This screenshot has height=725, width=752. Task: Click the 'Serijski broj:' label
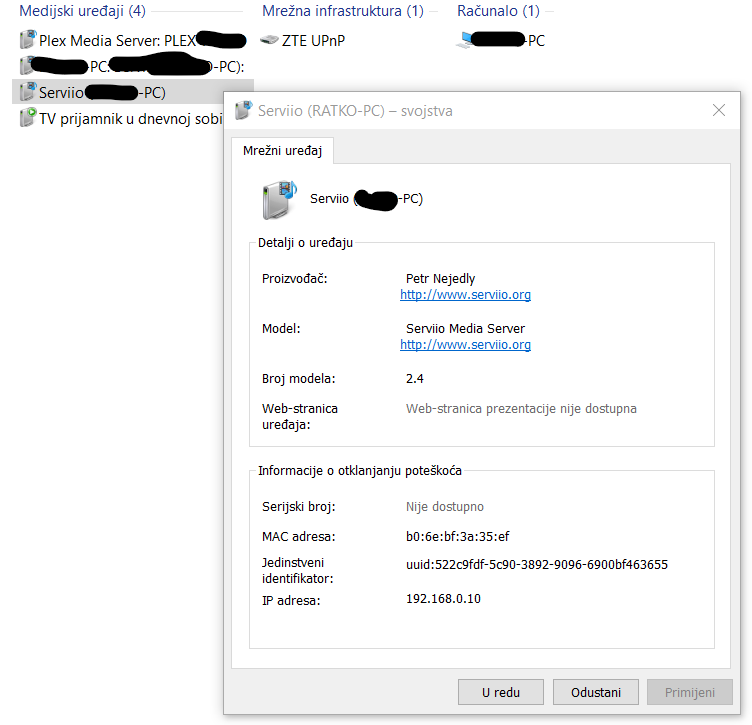(x=298, y=506)
